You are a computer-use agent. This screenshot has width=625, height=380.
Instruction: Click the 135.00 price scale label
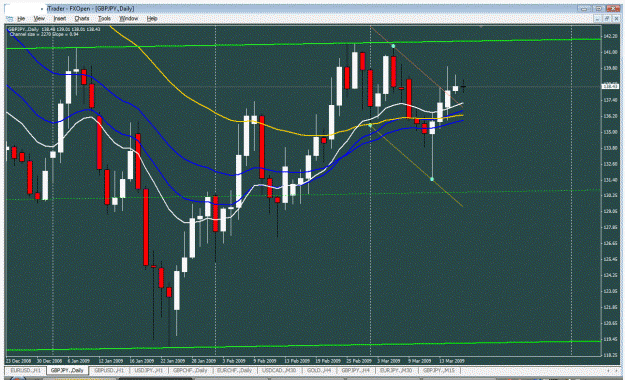click(611, 132)
